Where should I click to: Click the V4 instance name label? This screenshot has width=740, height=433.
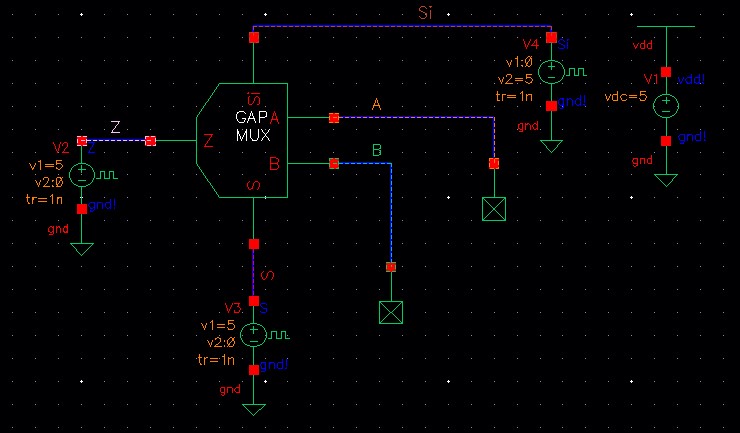pos(531,44)
